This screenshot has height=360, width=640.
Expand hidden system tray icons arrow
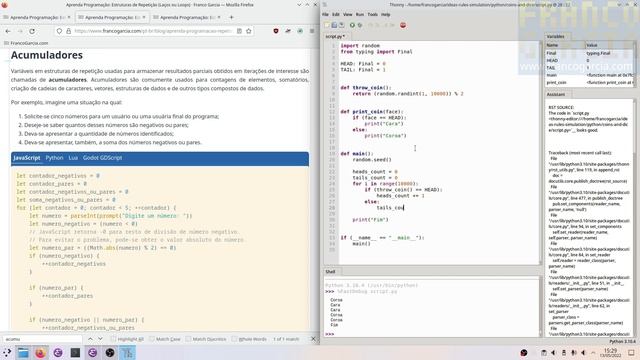(x=593, y=353)
